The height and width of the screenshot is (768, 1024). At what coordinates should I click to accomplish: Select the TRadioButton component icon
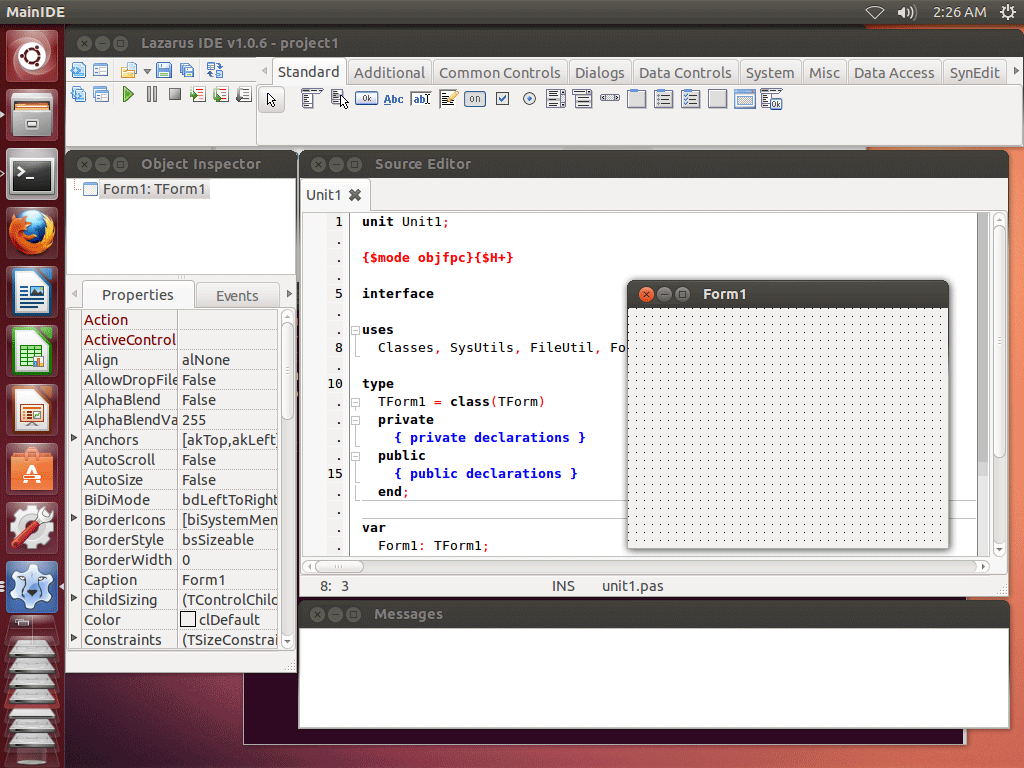pos(529,98)
